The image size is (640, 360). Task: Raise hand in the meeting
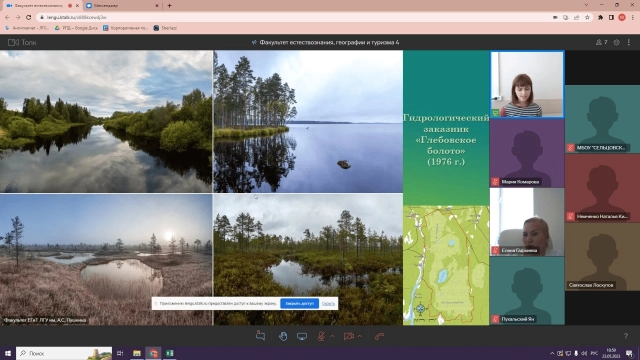pyautogui.click(x=282, y=336)
